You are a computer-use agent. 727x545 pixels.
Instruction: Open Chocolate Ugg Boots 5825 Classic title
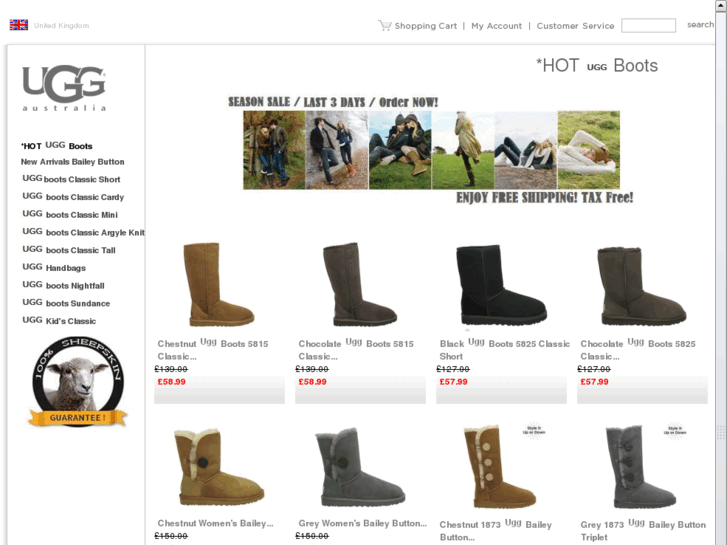click(638, 350)
